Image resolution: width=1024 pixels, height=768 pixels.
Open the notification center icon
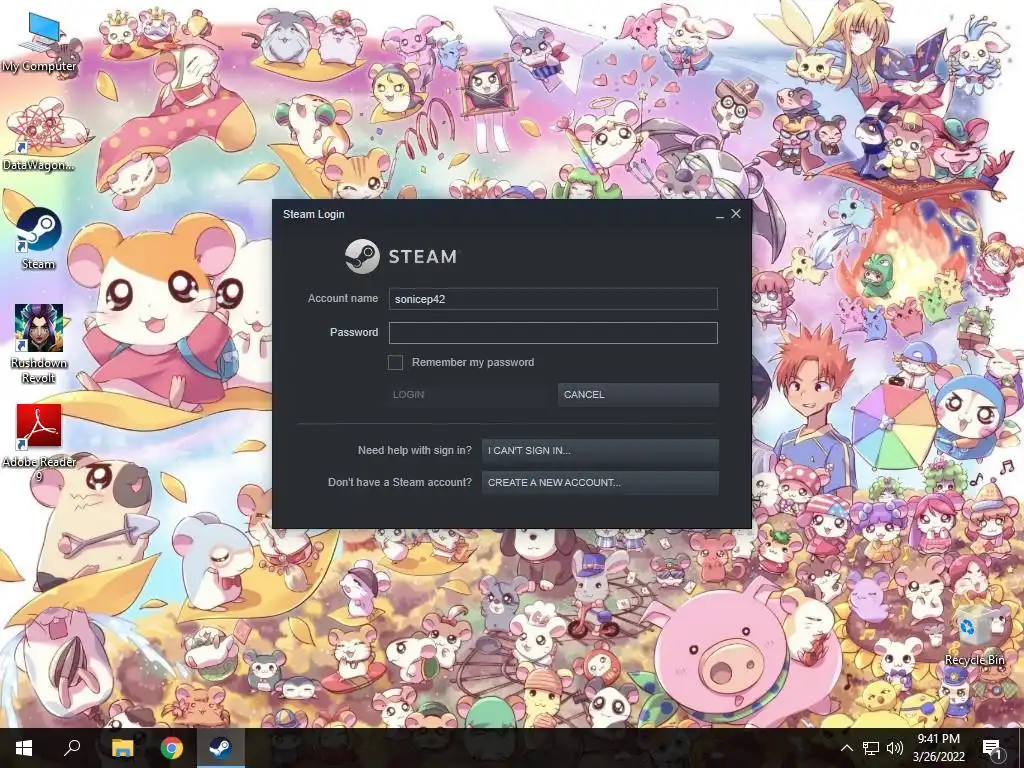[x=992, y=748]
